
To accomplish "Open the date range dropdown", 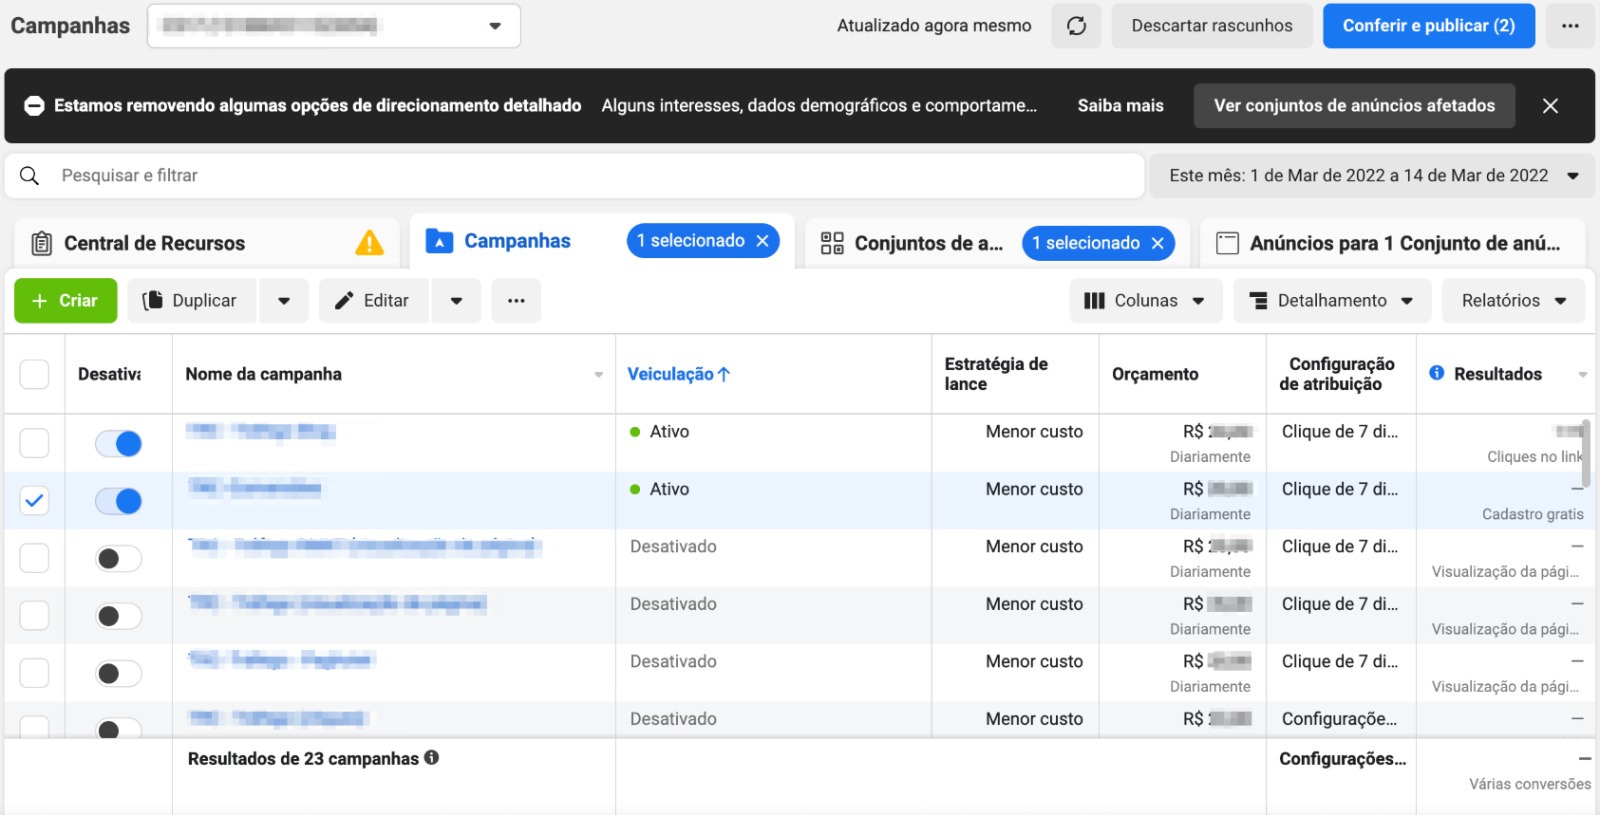I will pyautogui.click(x=1372, y=176).
